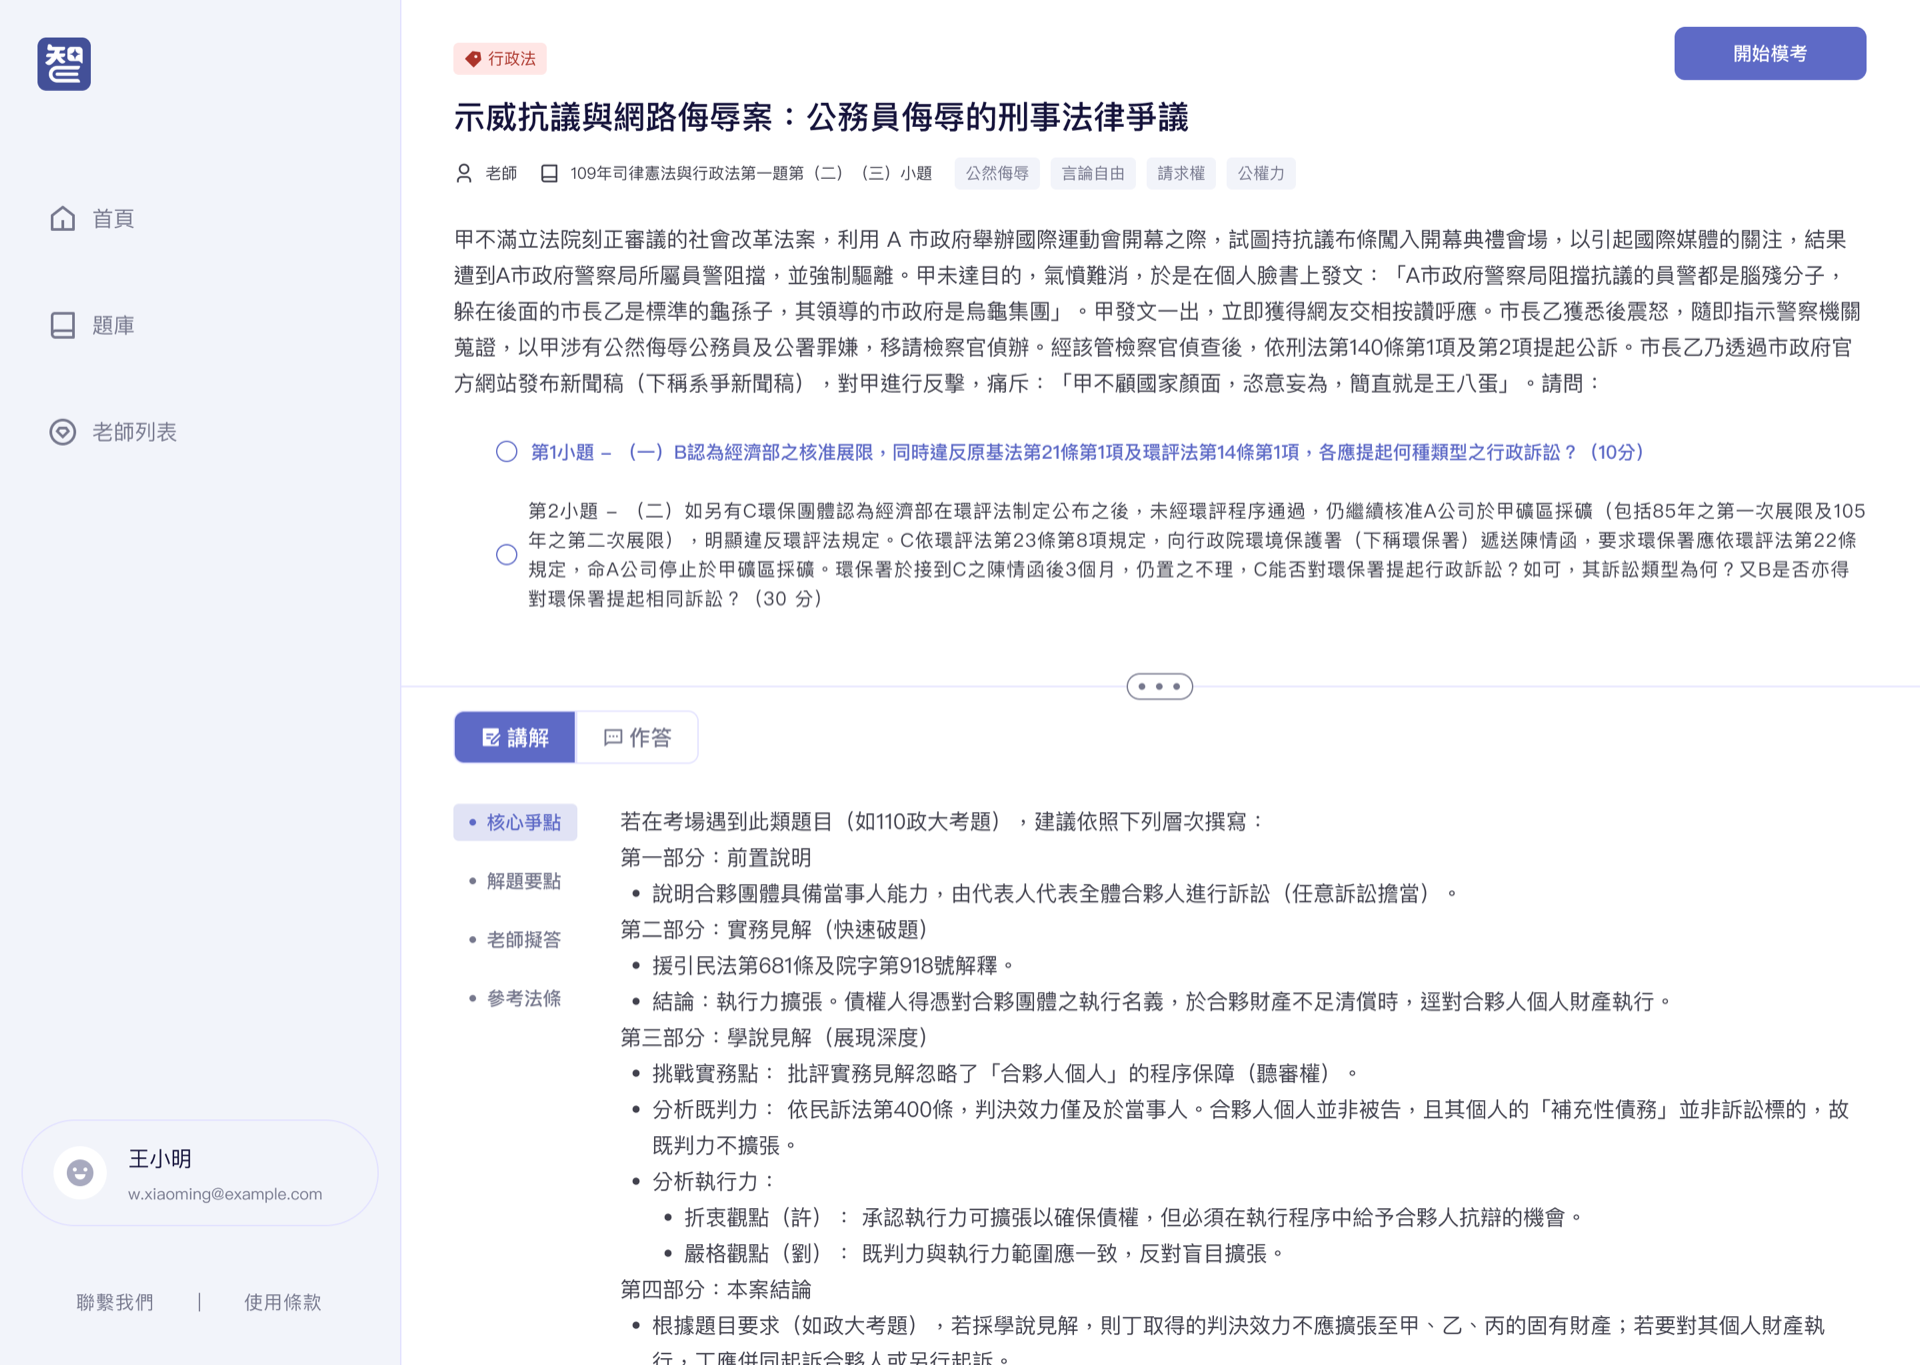Toggle the 公然侮辱 tag
This screenshot has height=1365, width=1920.
coord(996,173)
